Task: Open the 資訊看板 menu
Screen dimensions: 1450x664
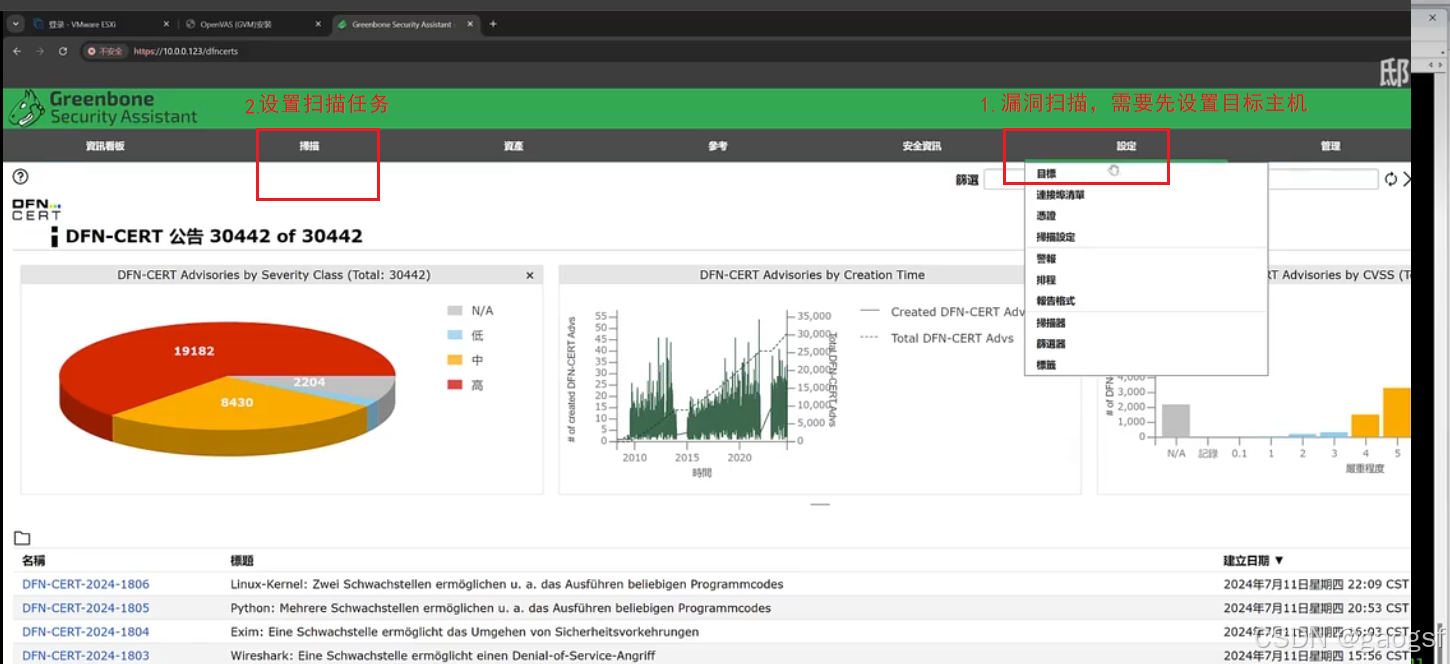Action: click(x=105, y=146)
